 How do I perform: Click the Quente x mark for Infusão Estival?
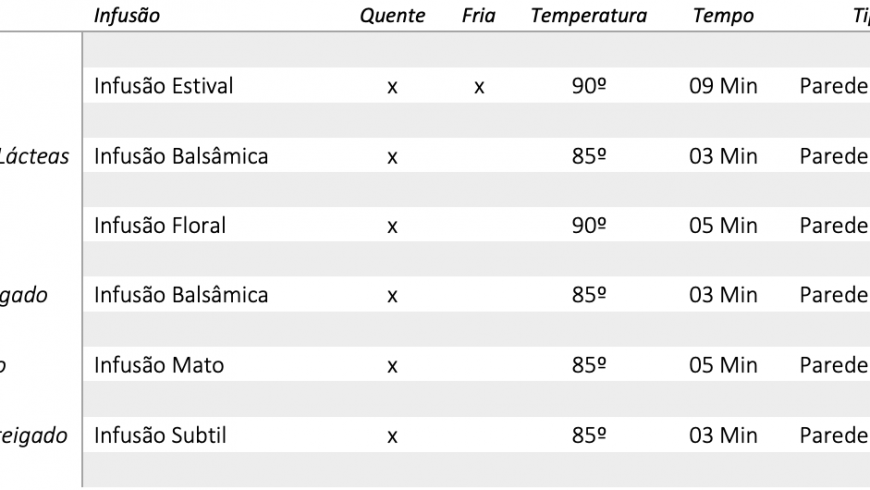click(x=392, y=87)
